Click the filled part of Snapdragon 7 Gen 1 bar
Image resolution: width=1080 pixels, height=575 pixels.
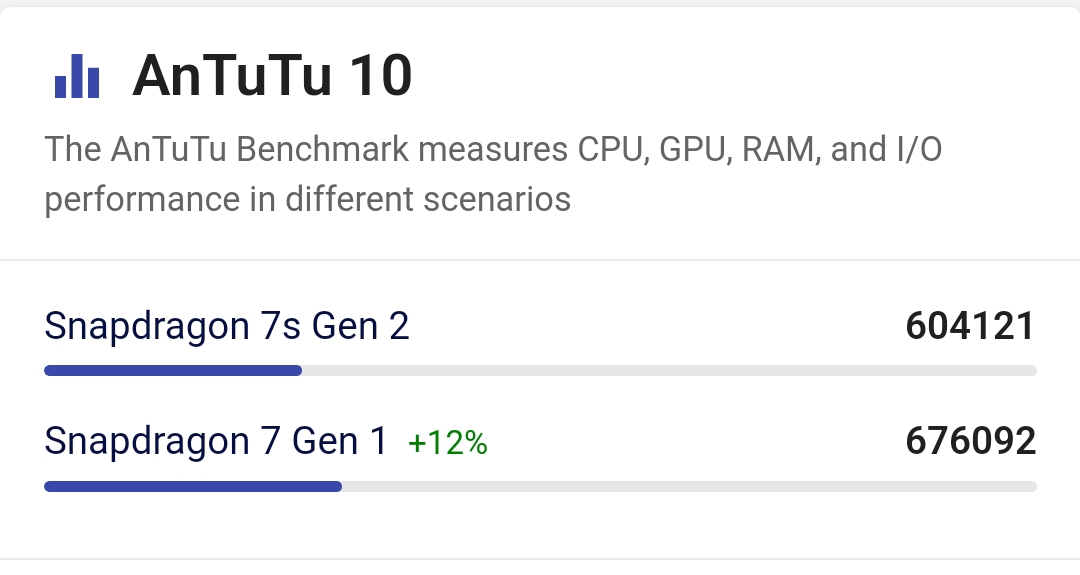(192, 486)
